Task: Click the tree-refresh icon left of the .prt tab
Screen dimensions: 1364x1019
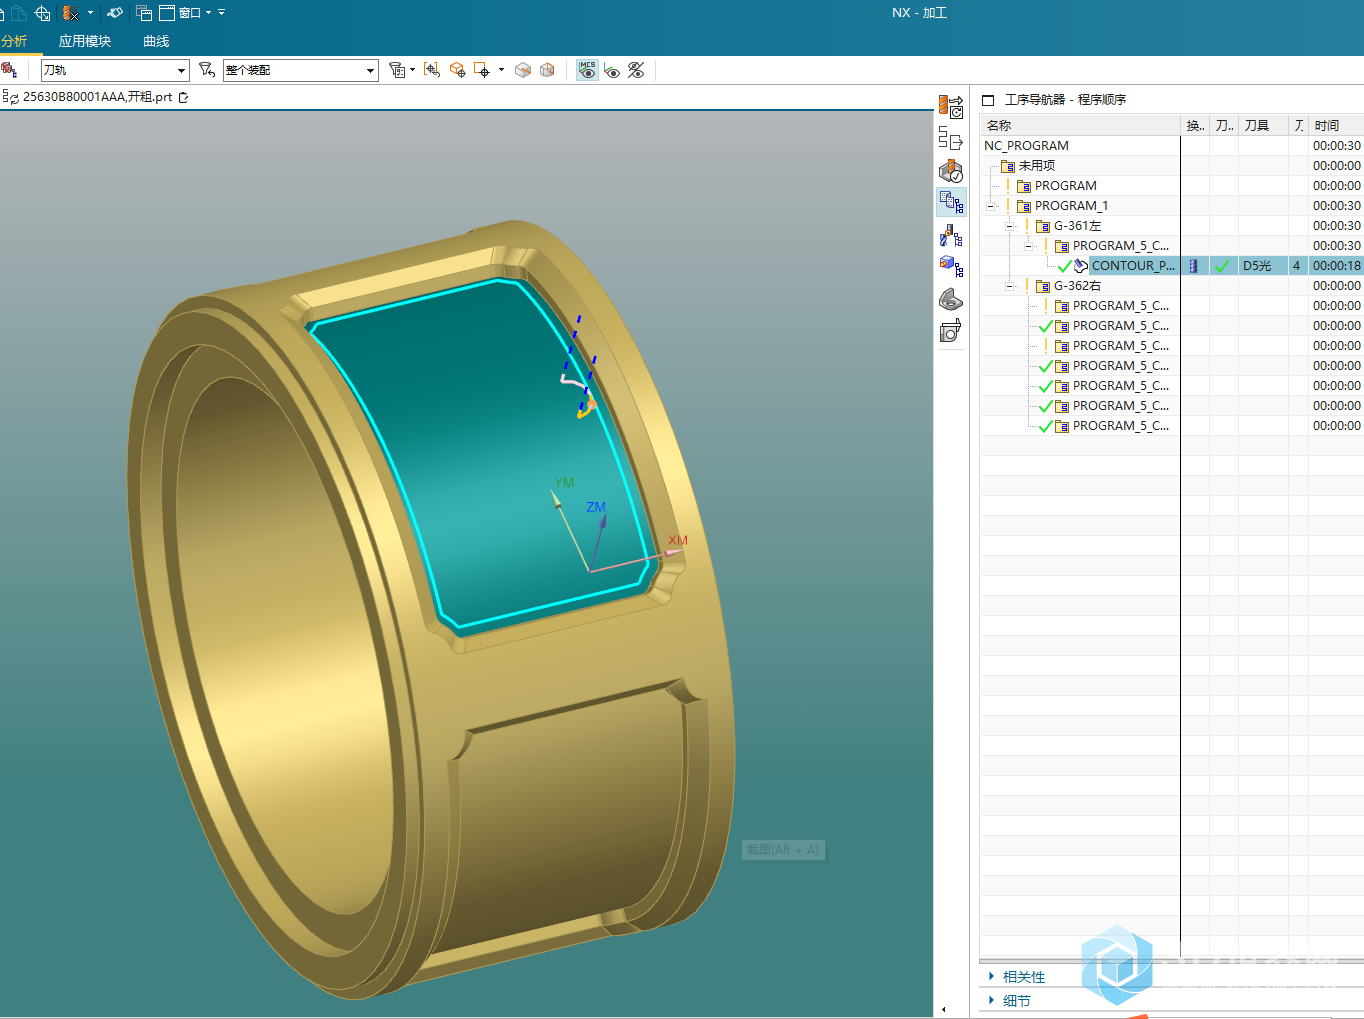Action: point(10,97)
